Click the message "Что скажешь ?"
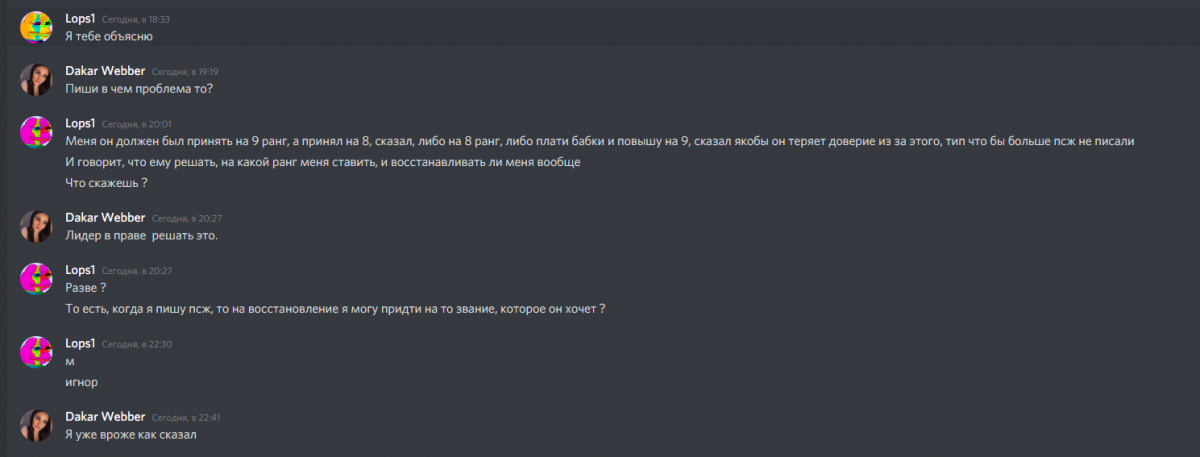The image size is (1200, 457). [106, 183]
